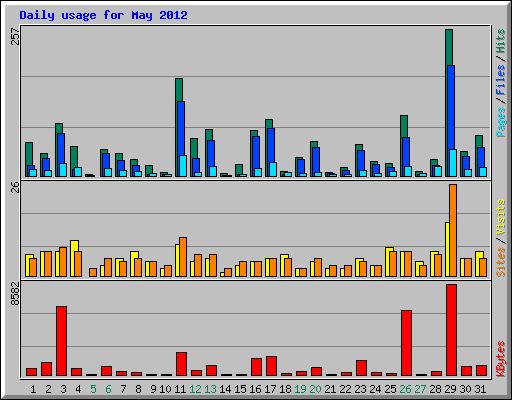Image resolution: width=512 pixels, height=400 pixels.
Task: Click the red KBytes bar for day 2
Action: pos(46,369)
